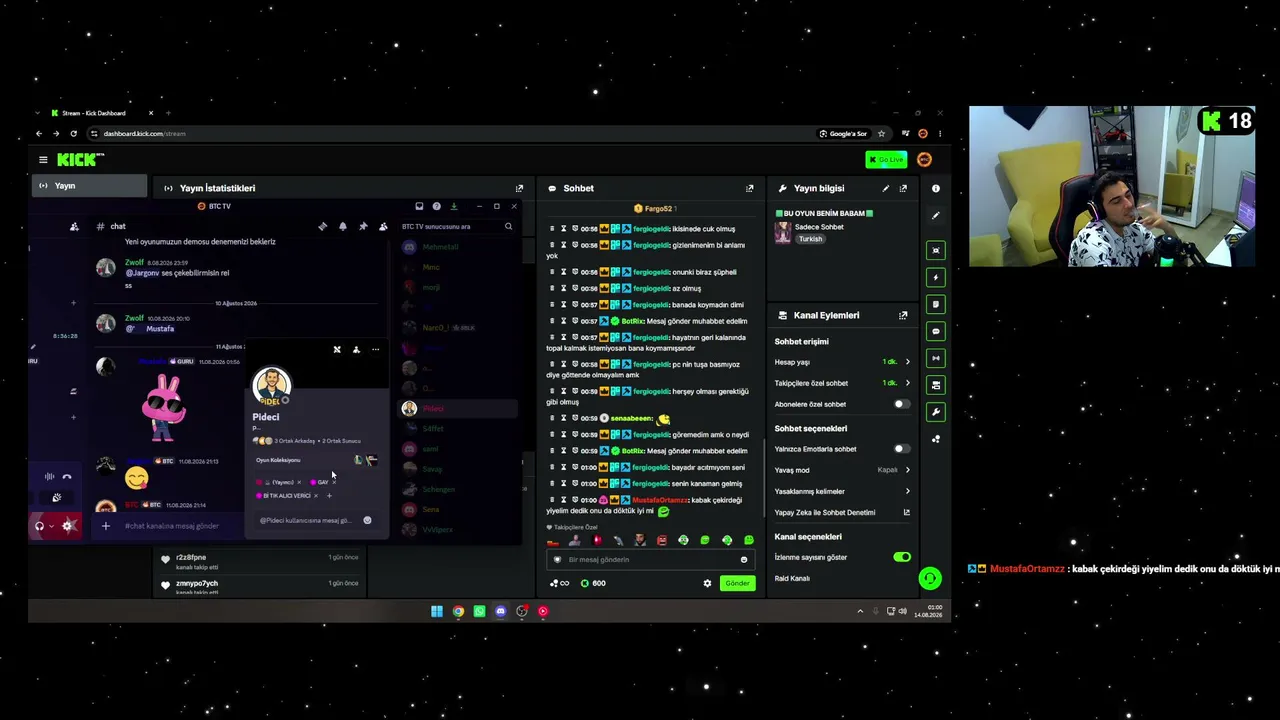1280x720 pixels.
Task: Open Discord from the taskbar
Action: point(501,611)
